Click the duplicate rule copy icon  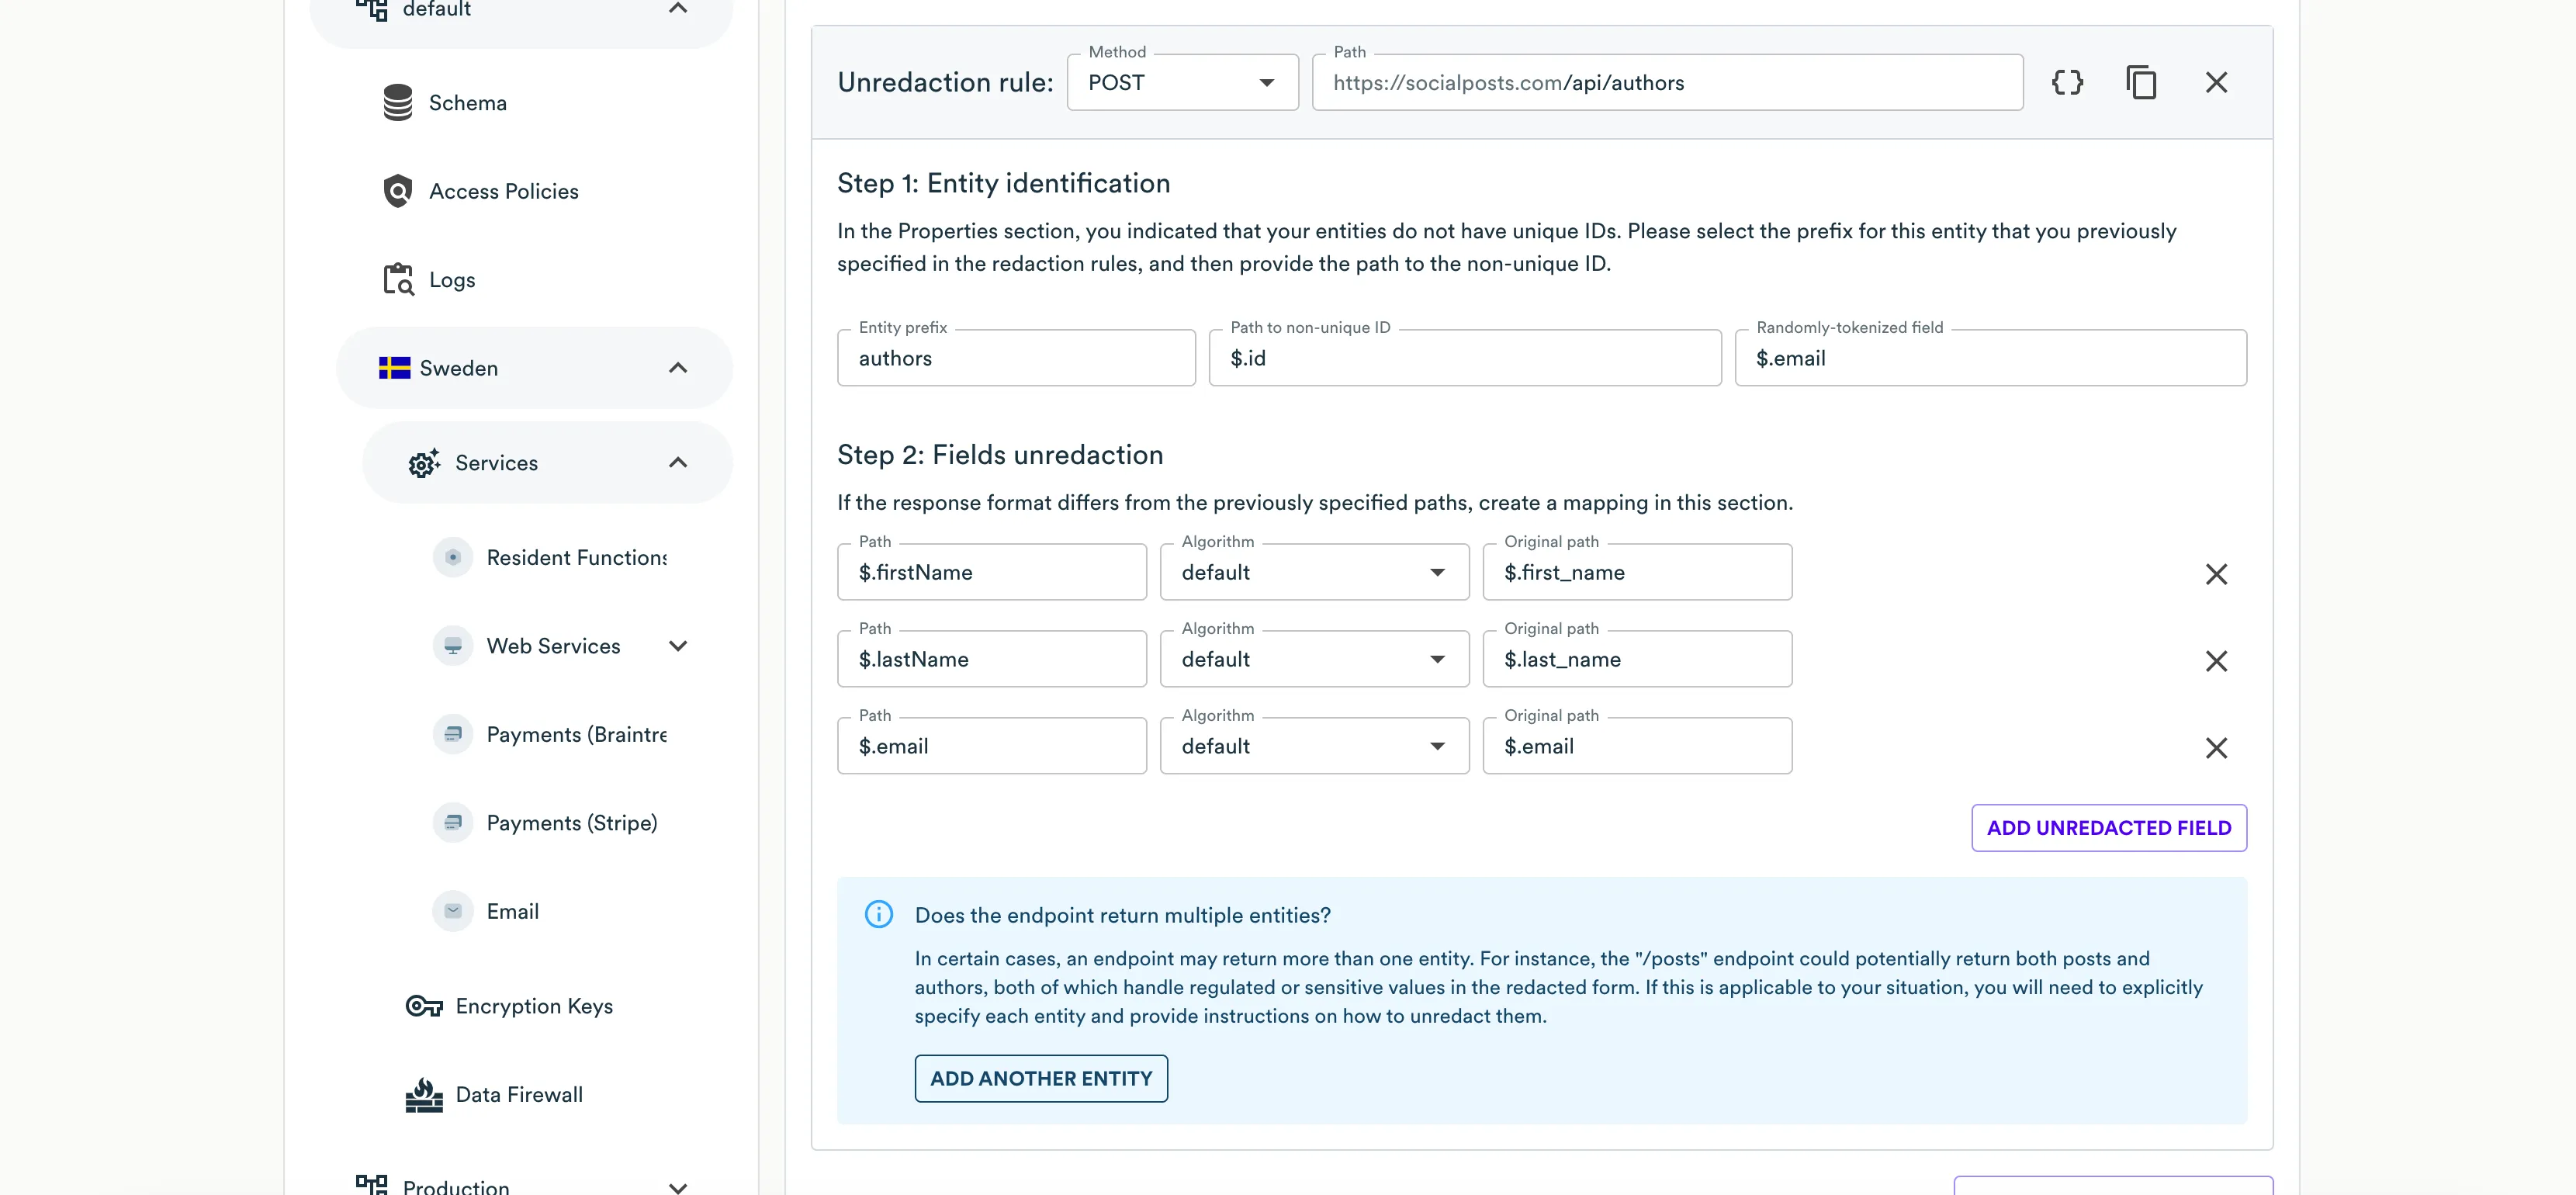[2141, 82]
